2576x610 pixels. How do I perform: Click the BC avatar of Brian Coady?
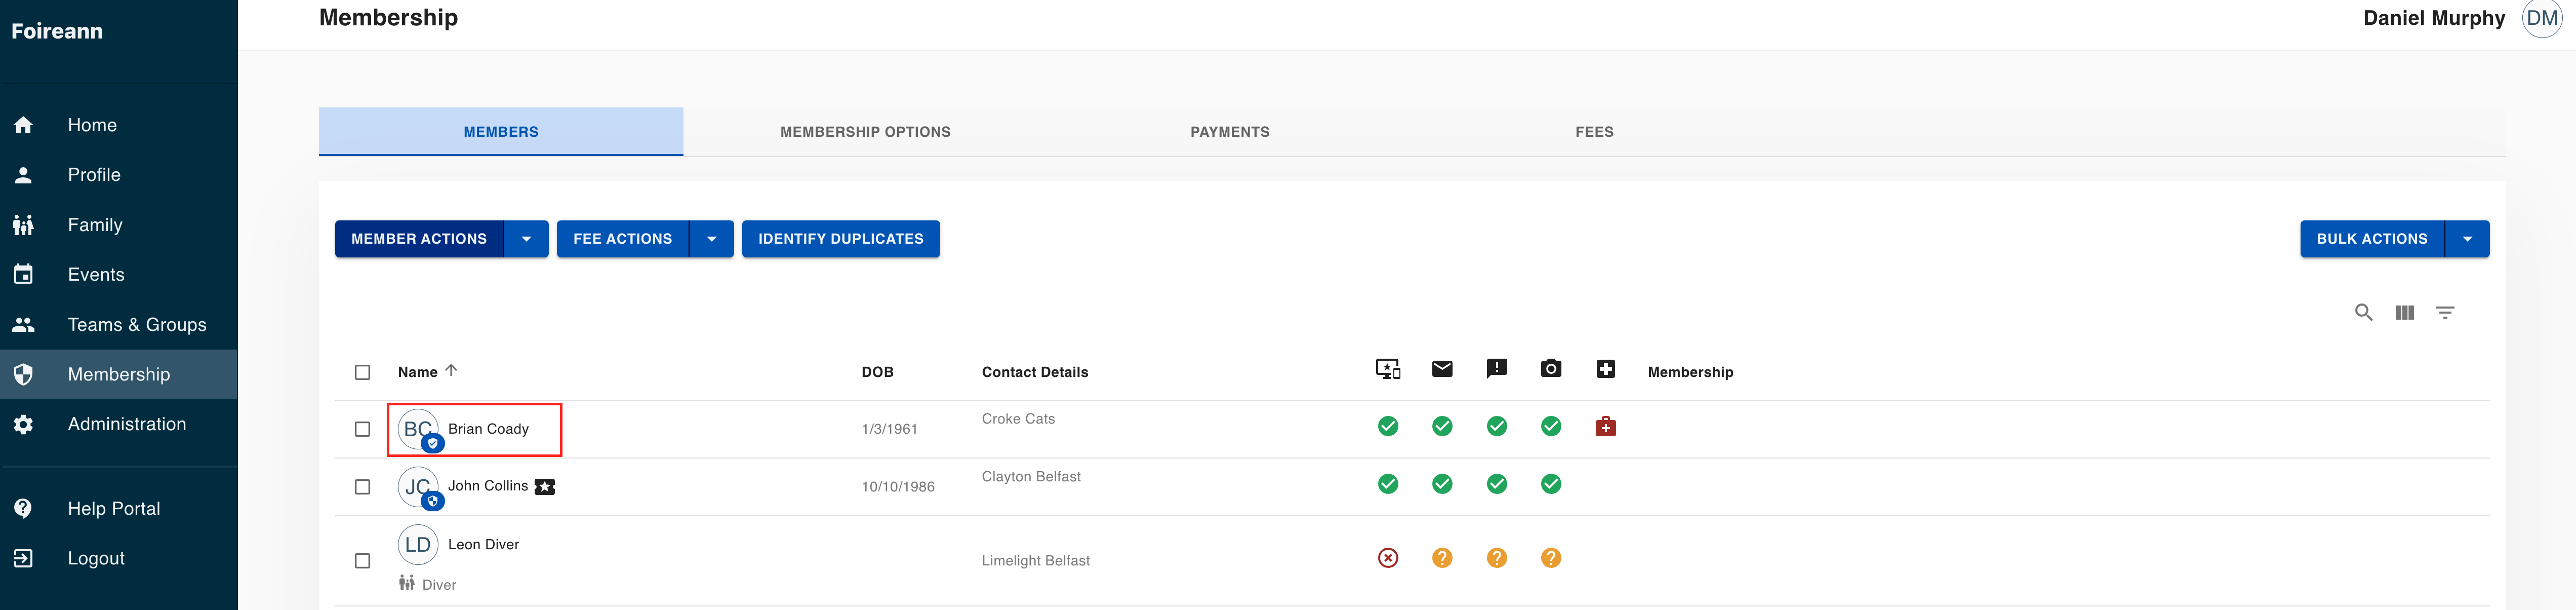point(418,429)
